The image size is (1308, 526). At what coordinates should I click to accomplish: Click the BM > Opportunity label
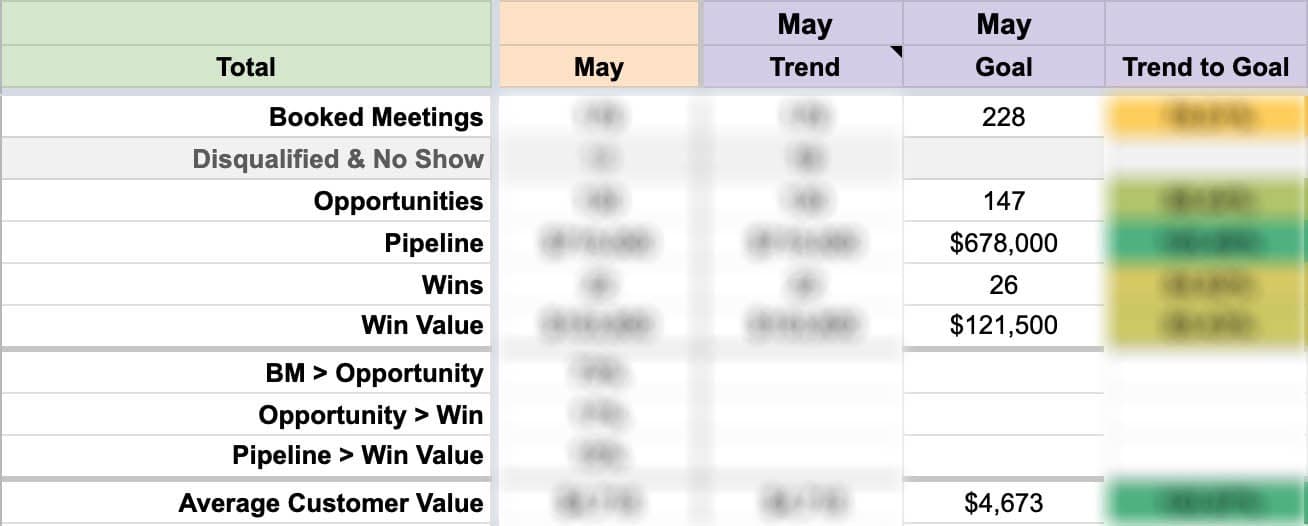click(375, 373)
